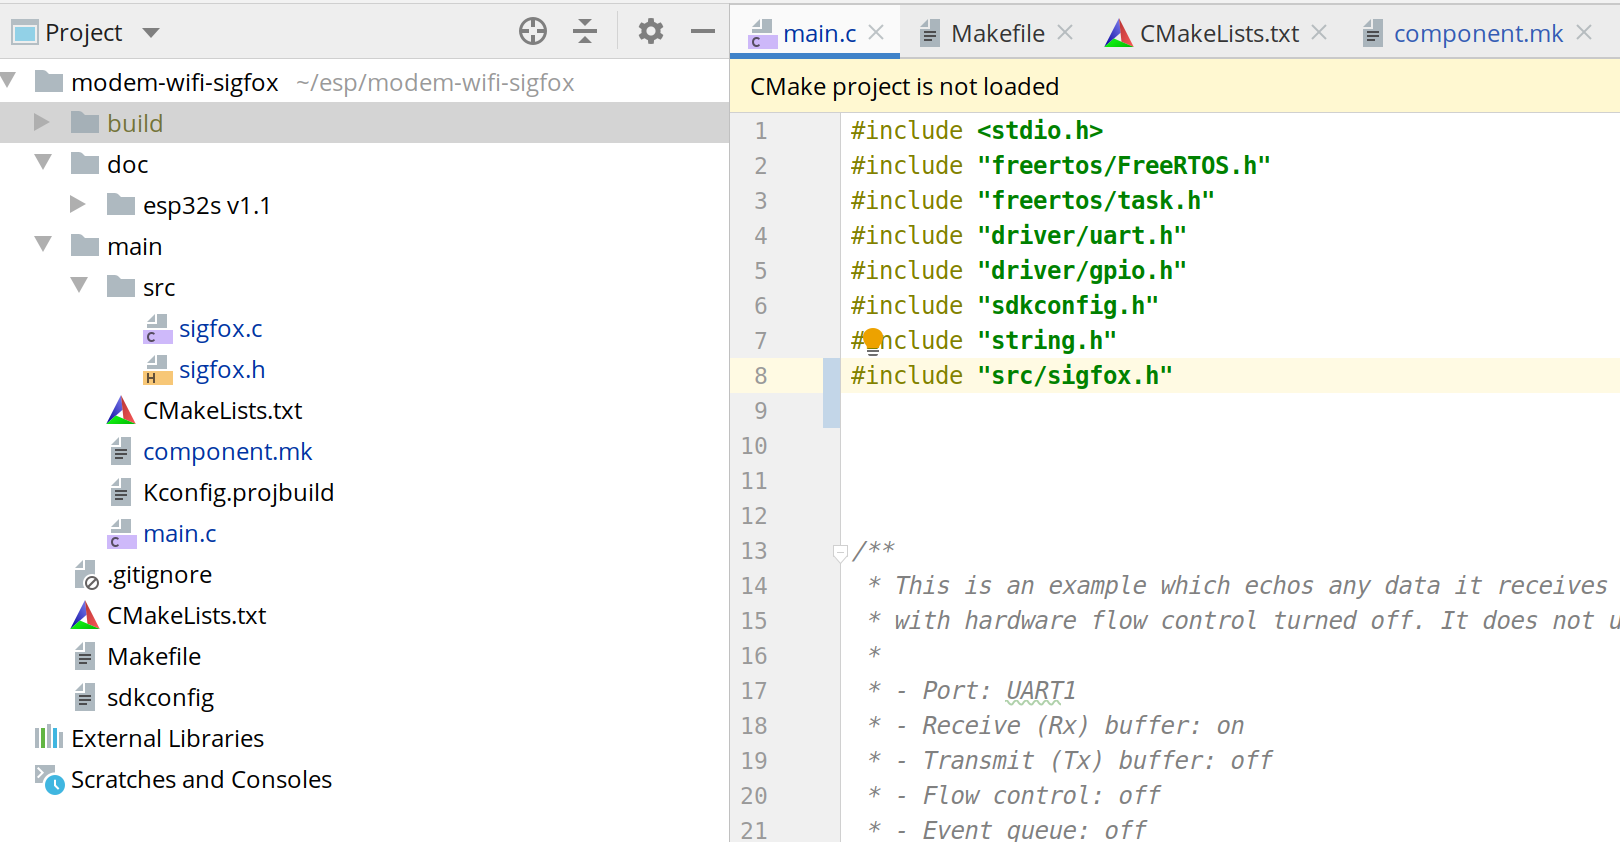This screenshot has height=842, width=1620.
Task: Collapse the doc folder arrow
Action: click(x=43, y=162)
